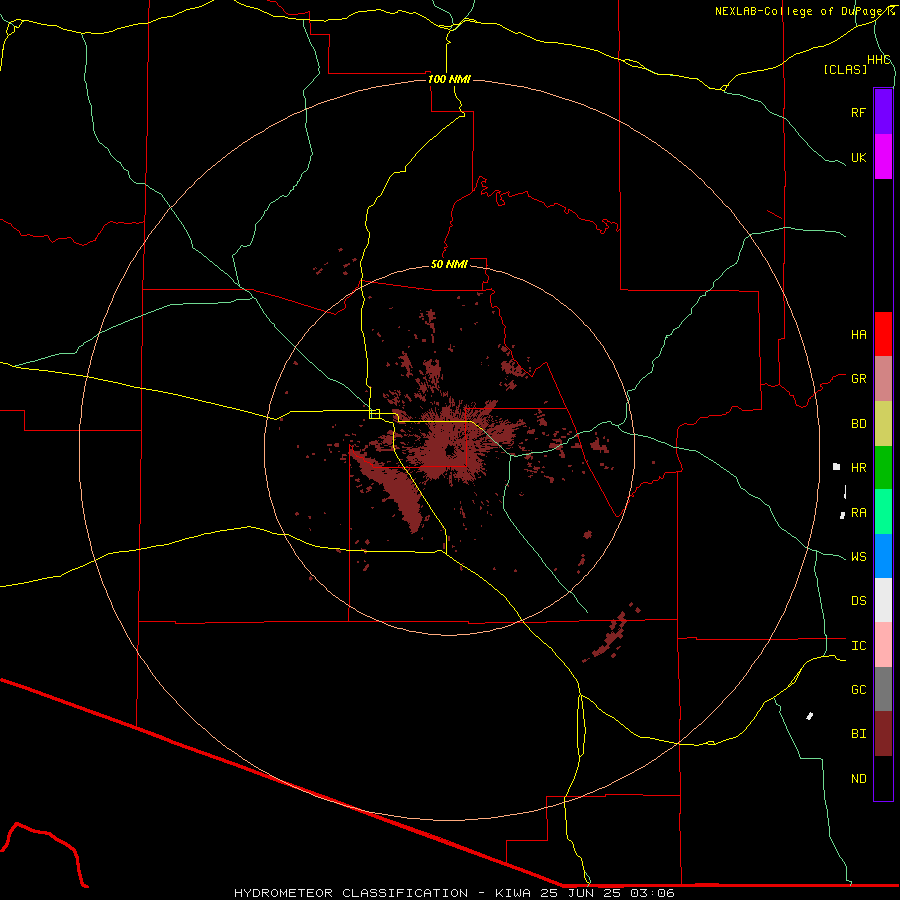Click the echo cluster beyond the 50 NMI ring to the southeast
Viewport: 900px width, 900px height.
[611, 633]
